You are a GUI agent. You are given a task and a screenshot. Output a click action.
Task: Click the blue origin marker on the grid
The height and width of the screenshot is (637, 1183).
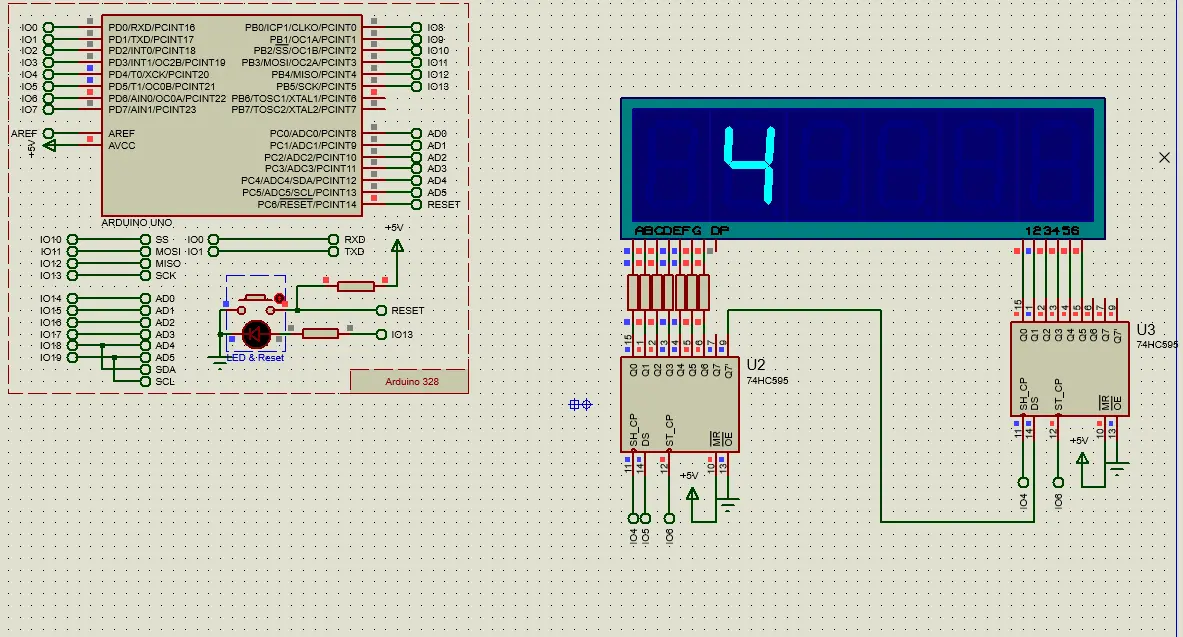point(580,405)
